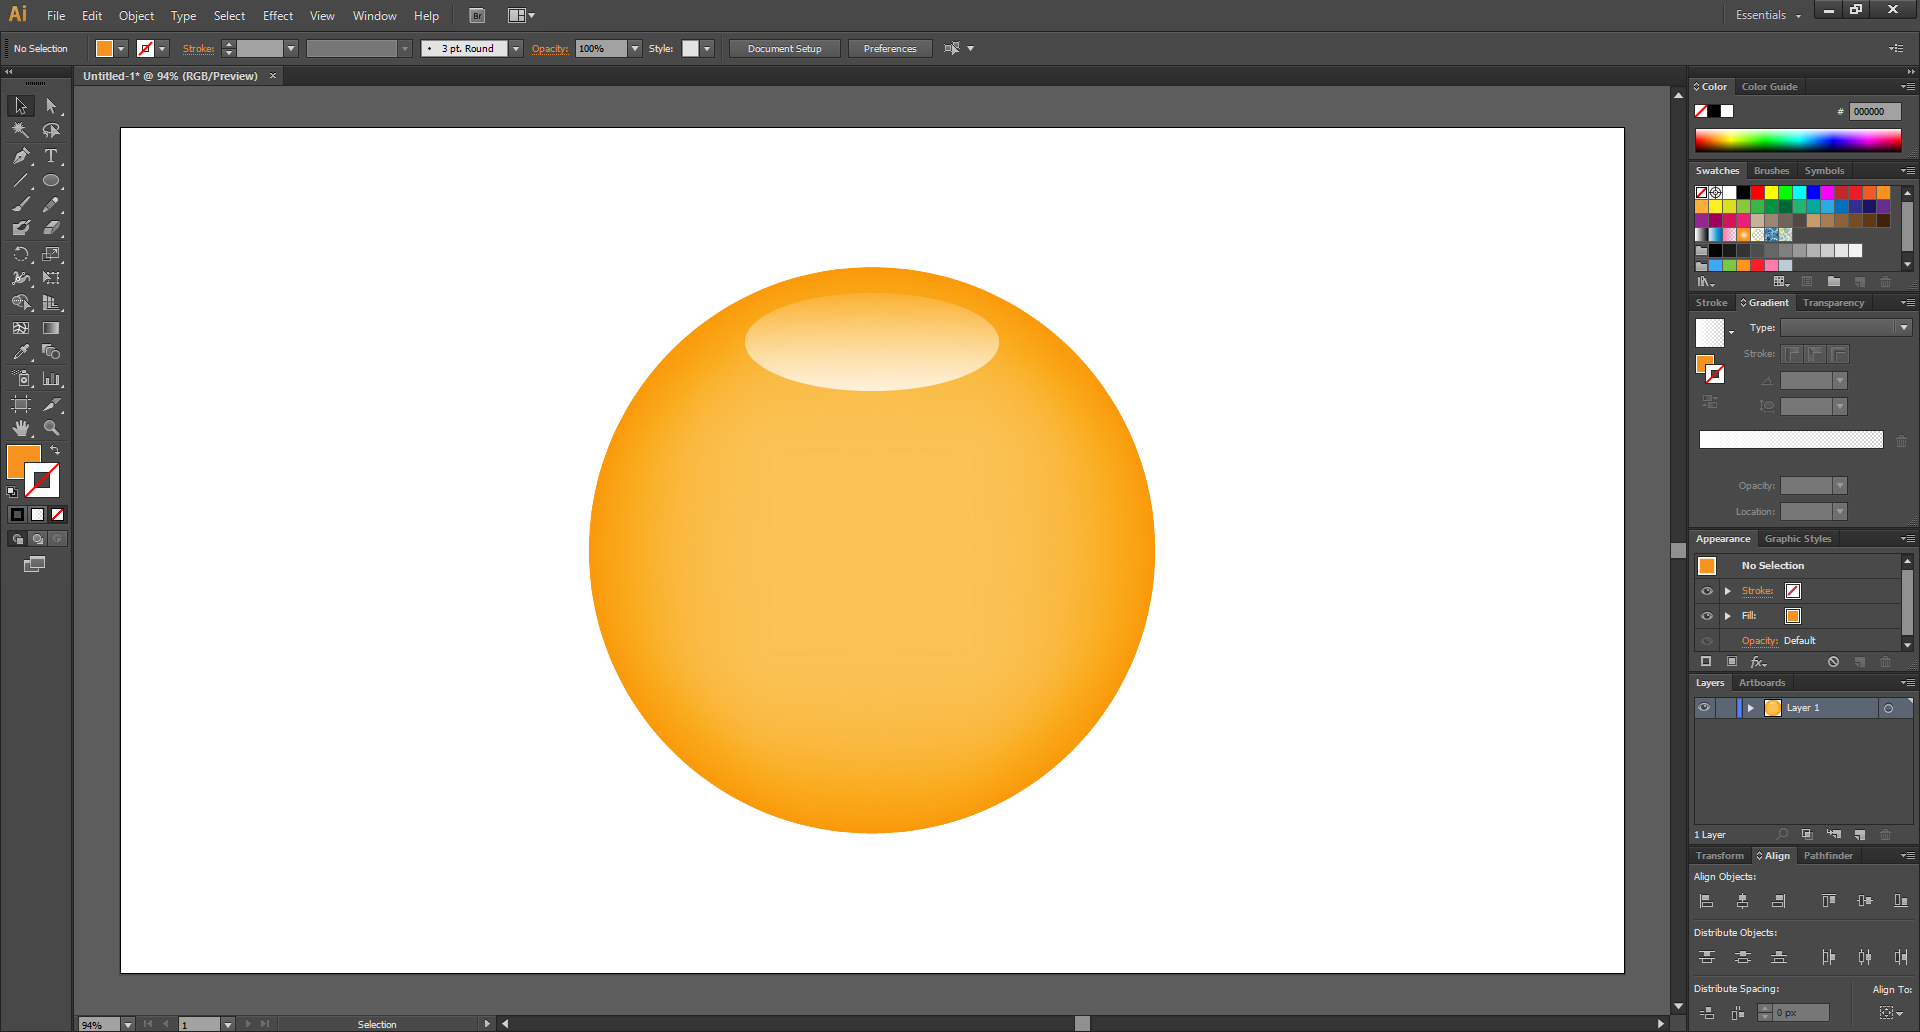Toggle Stroke visibility in Appearance panel
This screenshot has height=1032, width=1920.
(1707, 591)
